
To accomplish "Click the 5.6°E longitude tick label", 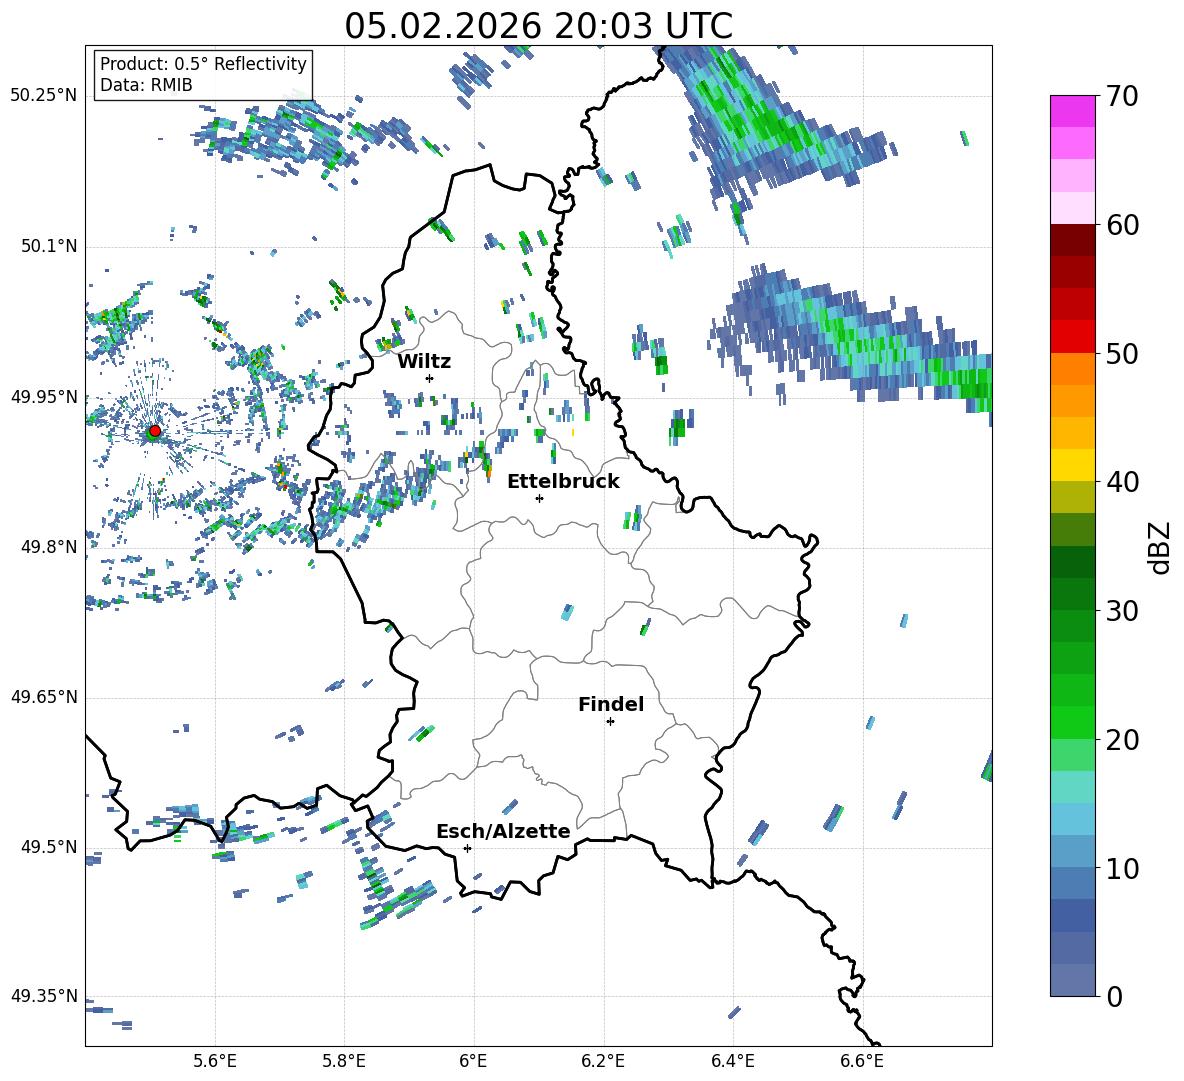I will [215, 1061].
